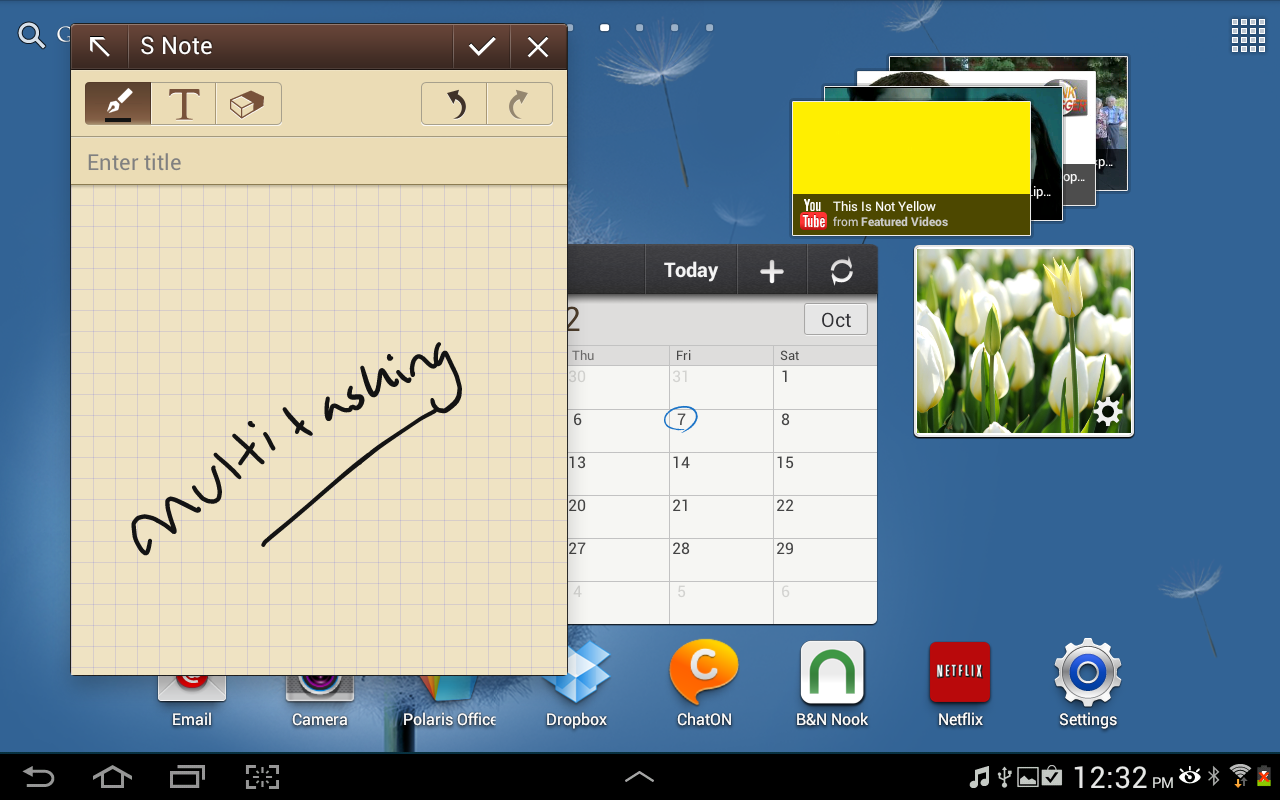Open the Email app

192,700
